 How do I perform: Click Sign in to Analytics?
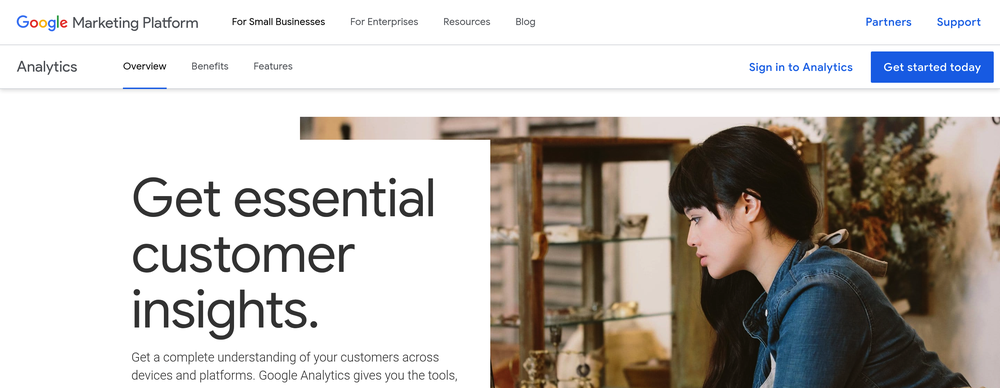click(800, 67)
